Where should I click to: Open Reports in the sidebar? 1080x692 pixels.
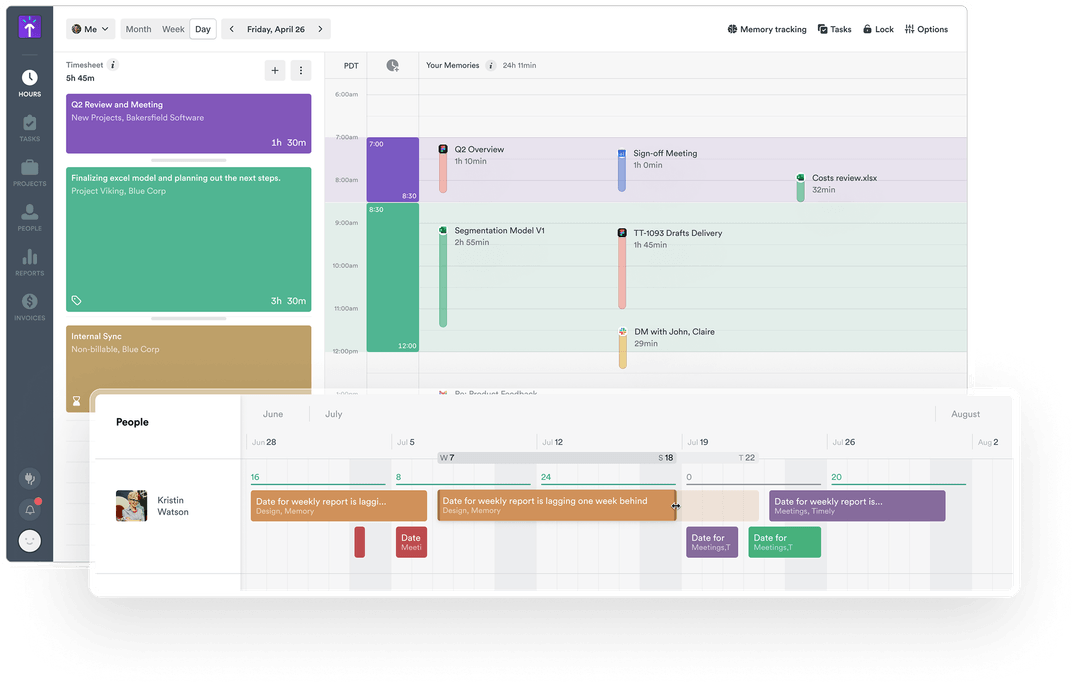(29, 262)
